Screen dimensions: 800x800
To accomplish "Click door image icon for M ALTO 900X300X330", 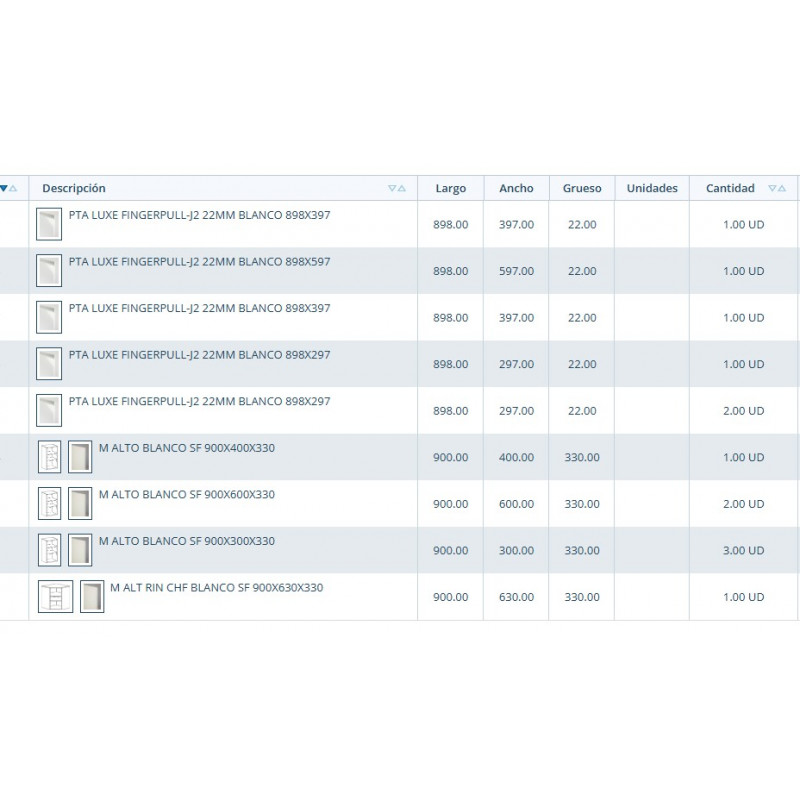I will tap(80, 550).
